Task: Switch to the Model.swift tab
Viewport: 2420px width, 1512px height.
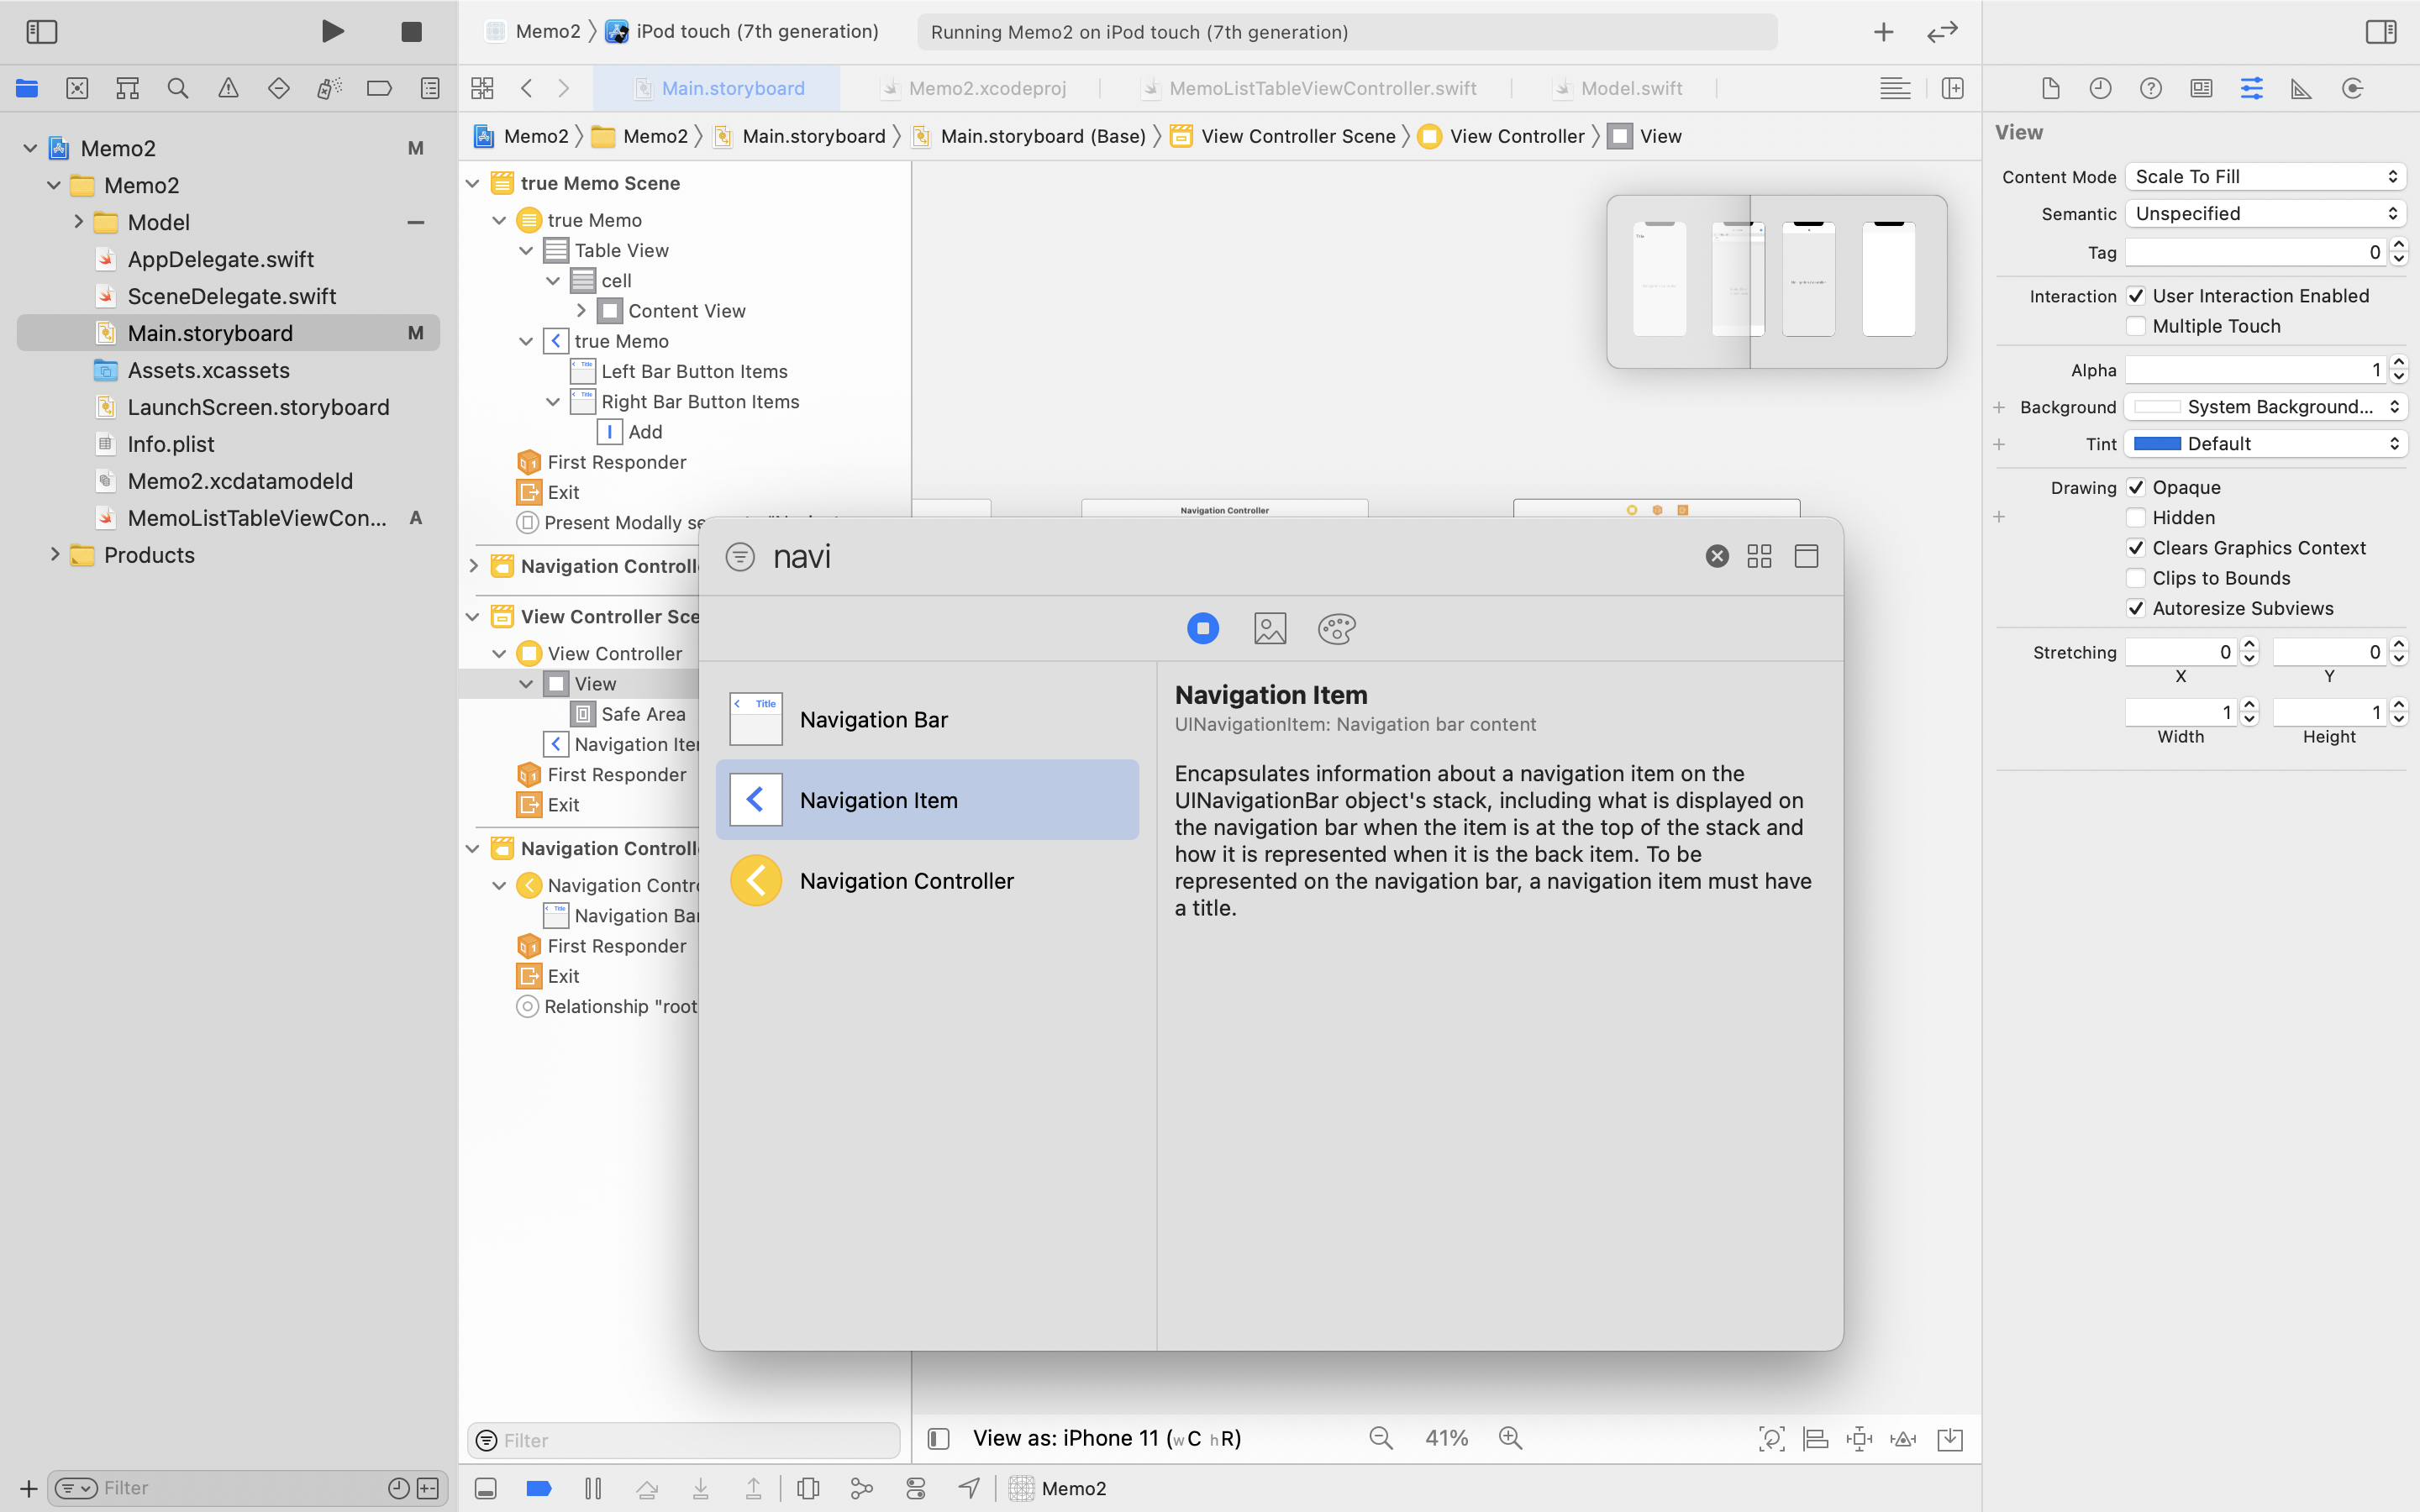Action: (1630, 88)
